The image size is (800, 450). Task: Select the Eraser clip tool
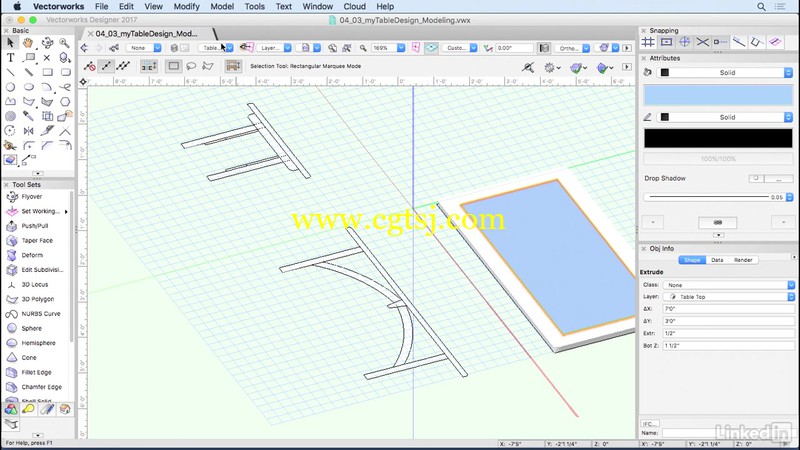pyautogui.click(x=10, y=160)
